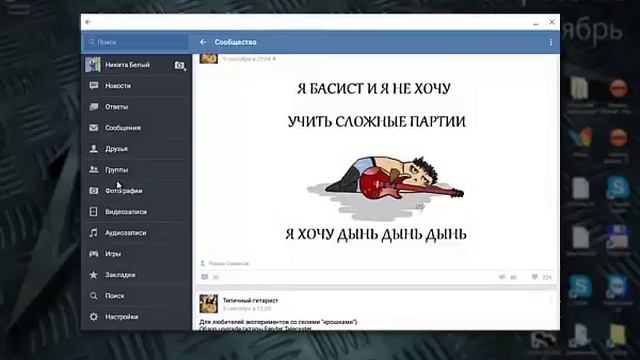Click the Игры label text
The width and height of the screenshot is (640, 360).
click(x=113, y=254)
